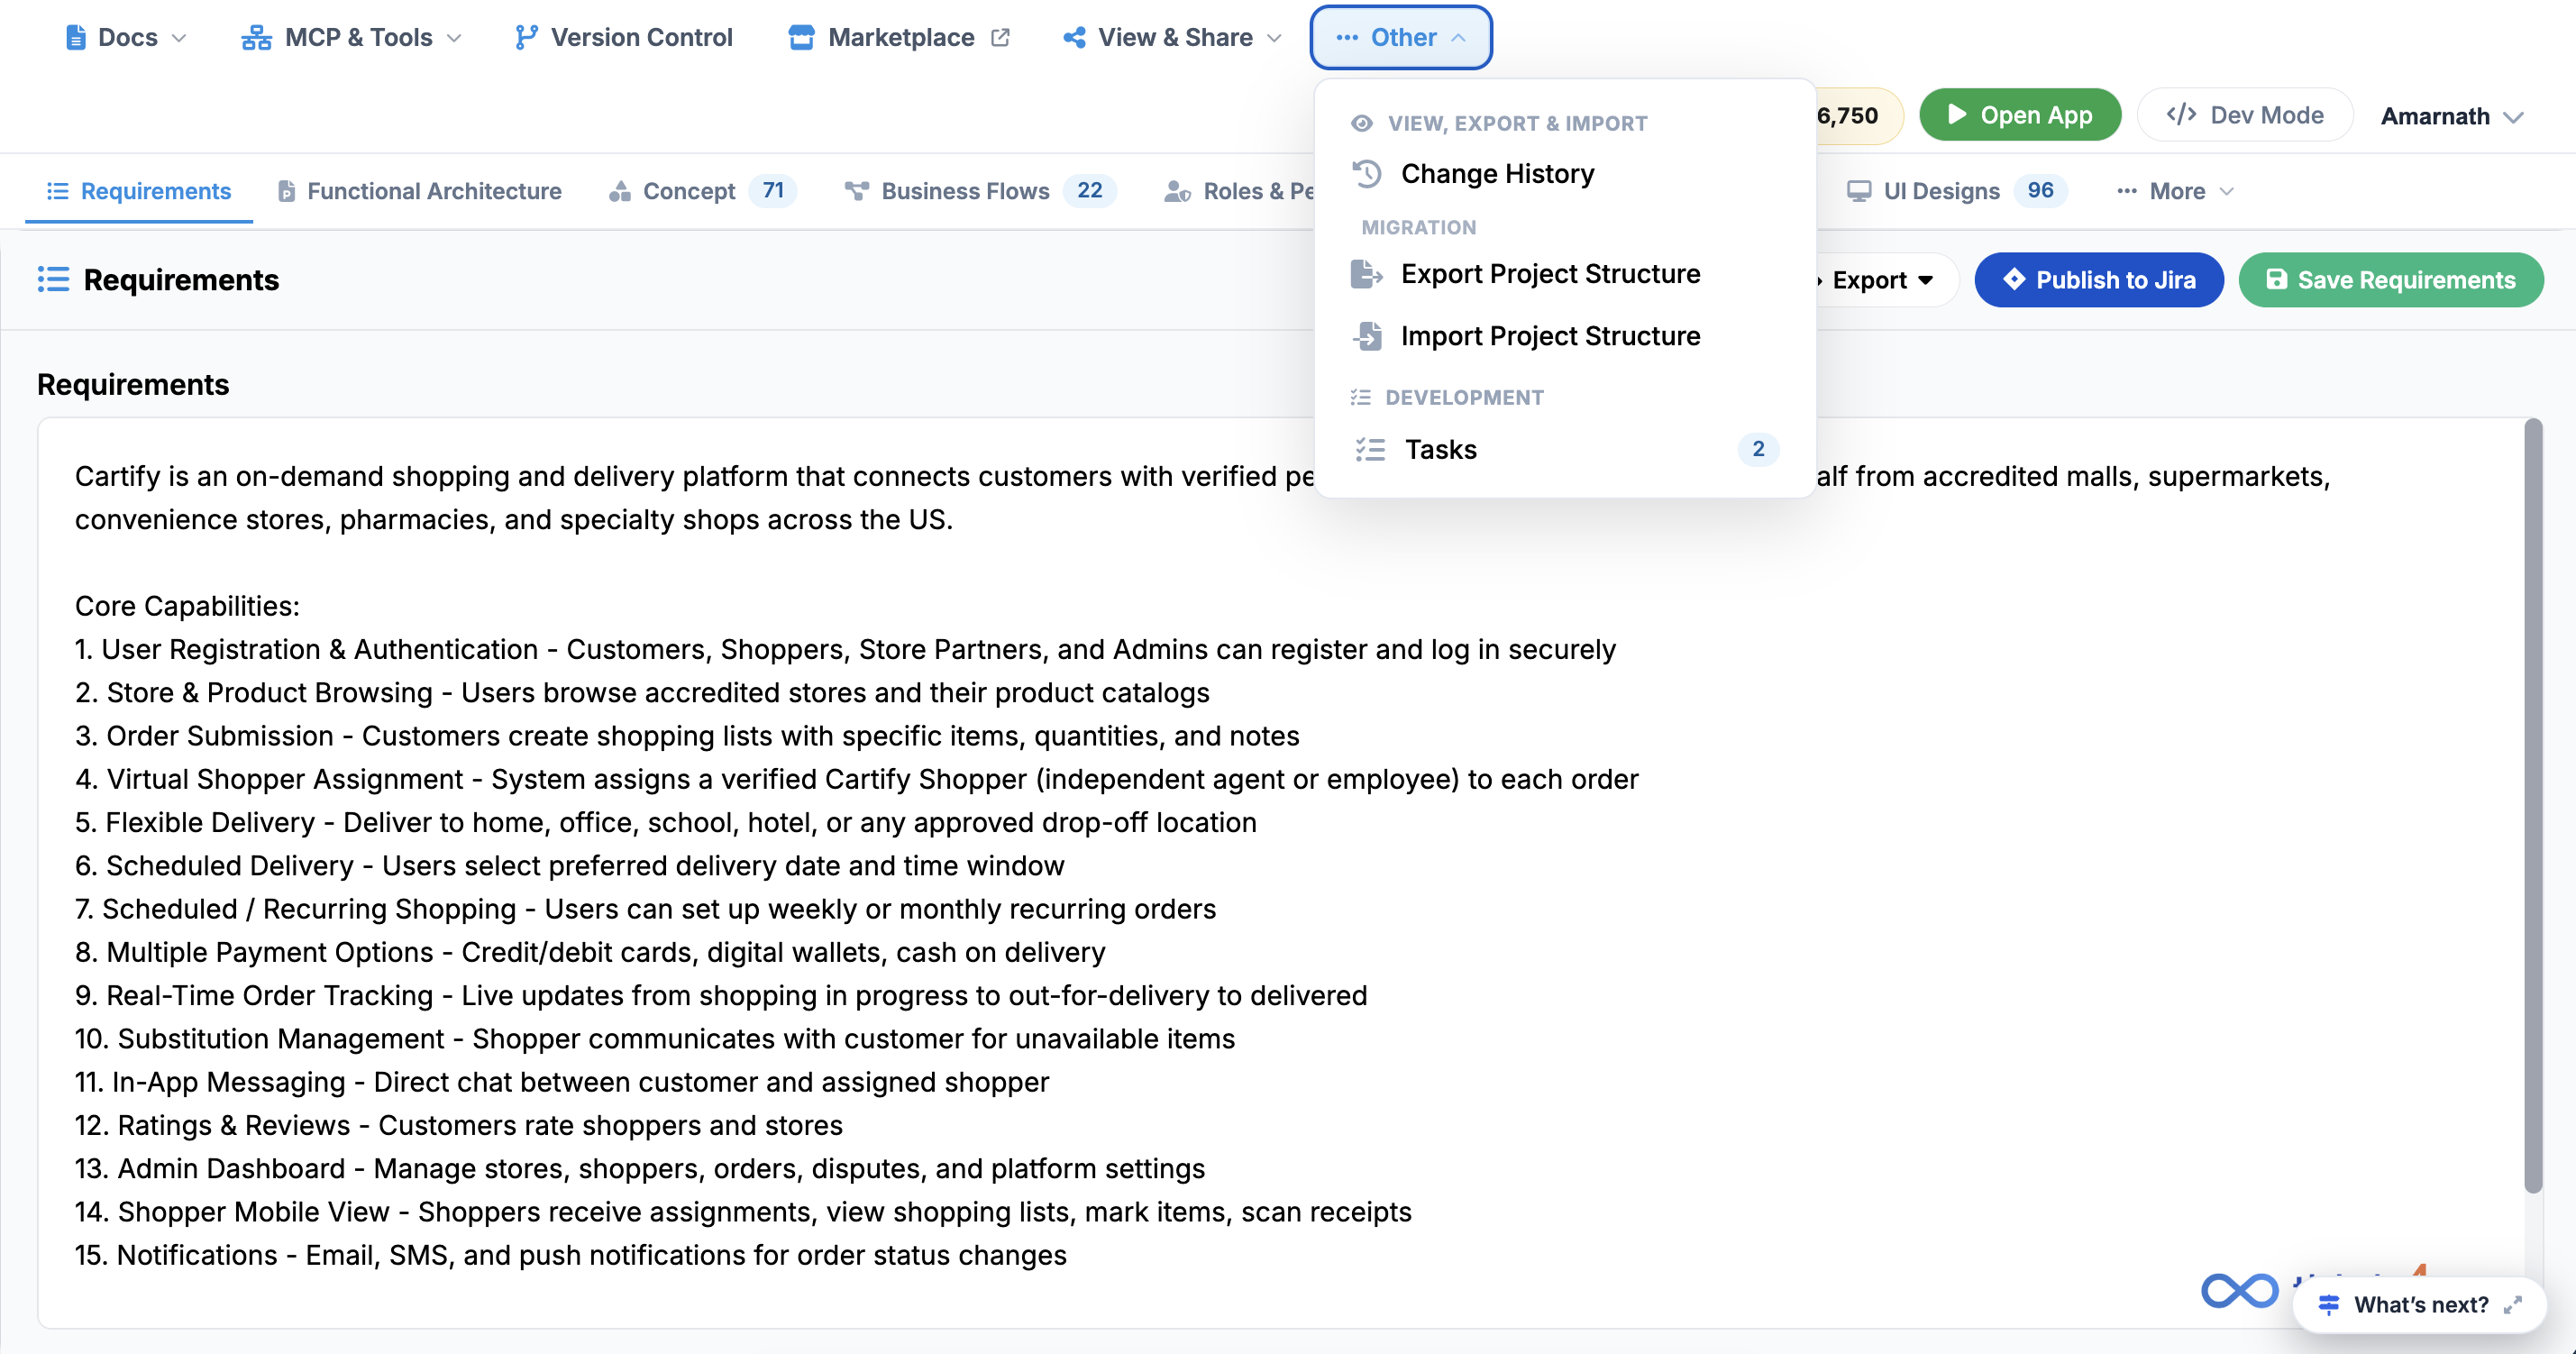Screen dimensions: 2576x1354
Task: Collapse the Other dropdown menu
Action: 1400,37
